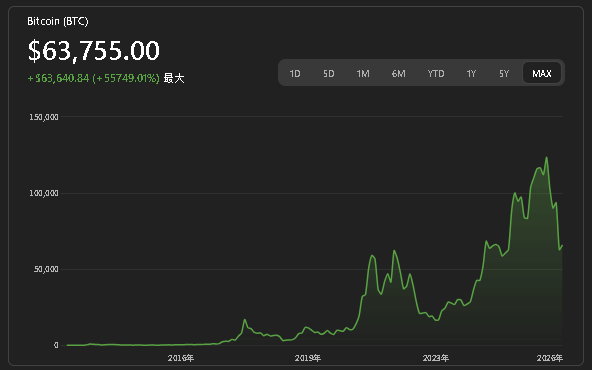This screenshot has width=592, height=370.
Task: Click the 2016年 x-axis label
Action: [181, 358]
